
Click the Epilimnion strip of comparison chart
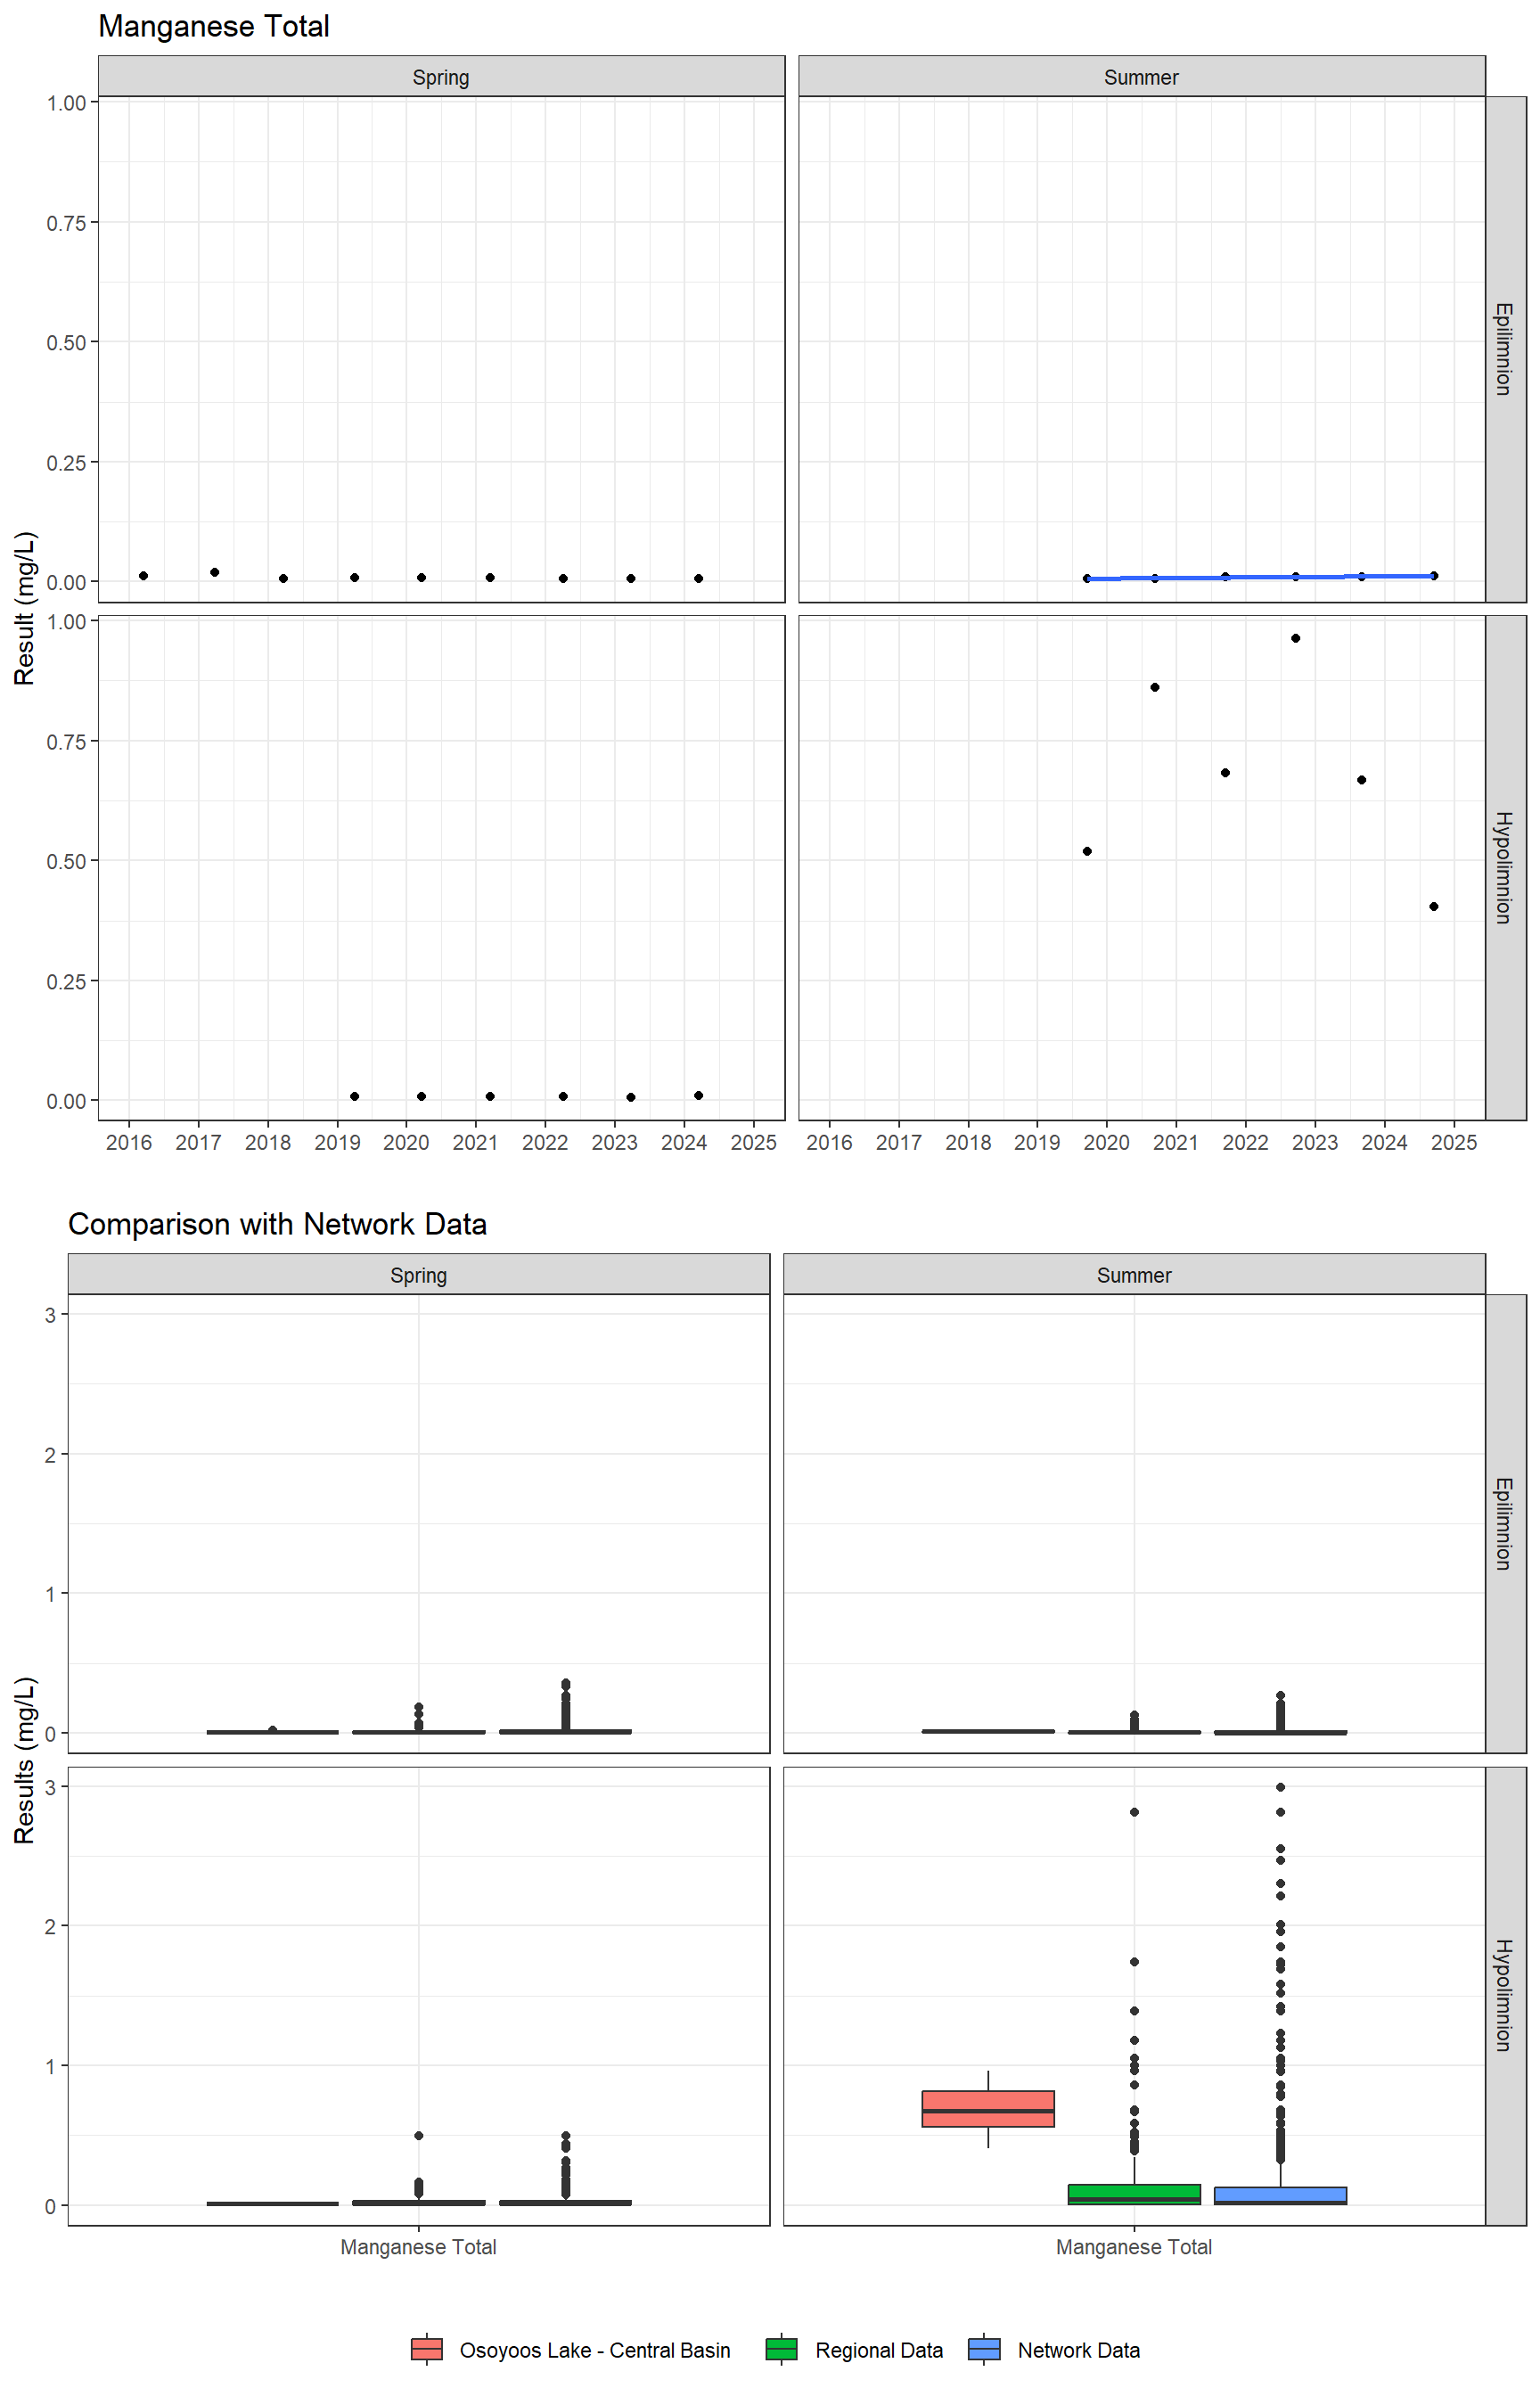[x=1505, y=1523]
